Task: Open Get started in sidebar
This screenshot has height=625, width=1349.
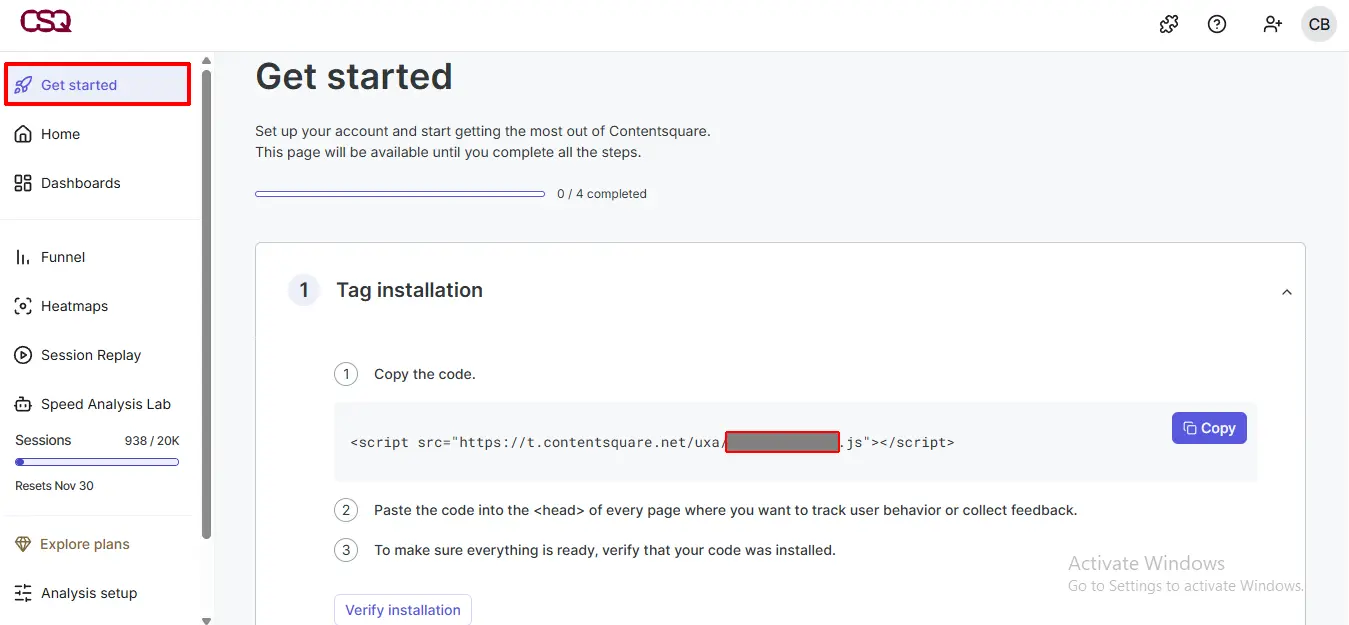Action: point(98,85)
